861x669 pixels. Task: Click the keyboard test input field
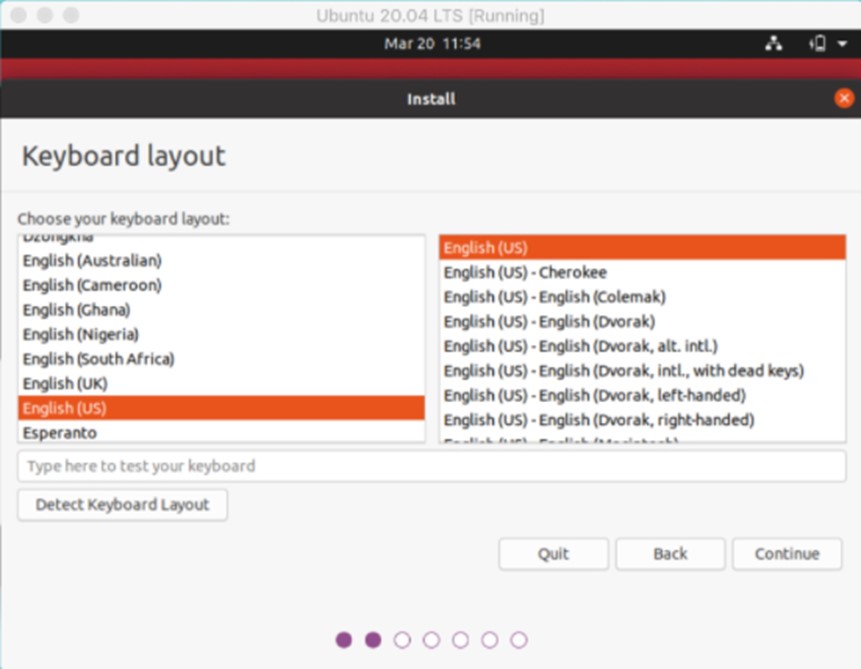(x=432, y=466)
